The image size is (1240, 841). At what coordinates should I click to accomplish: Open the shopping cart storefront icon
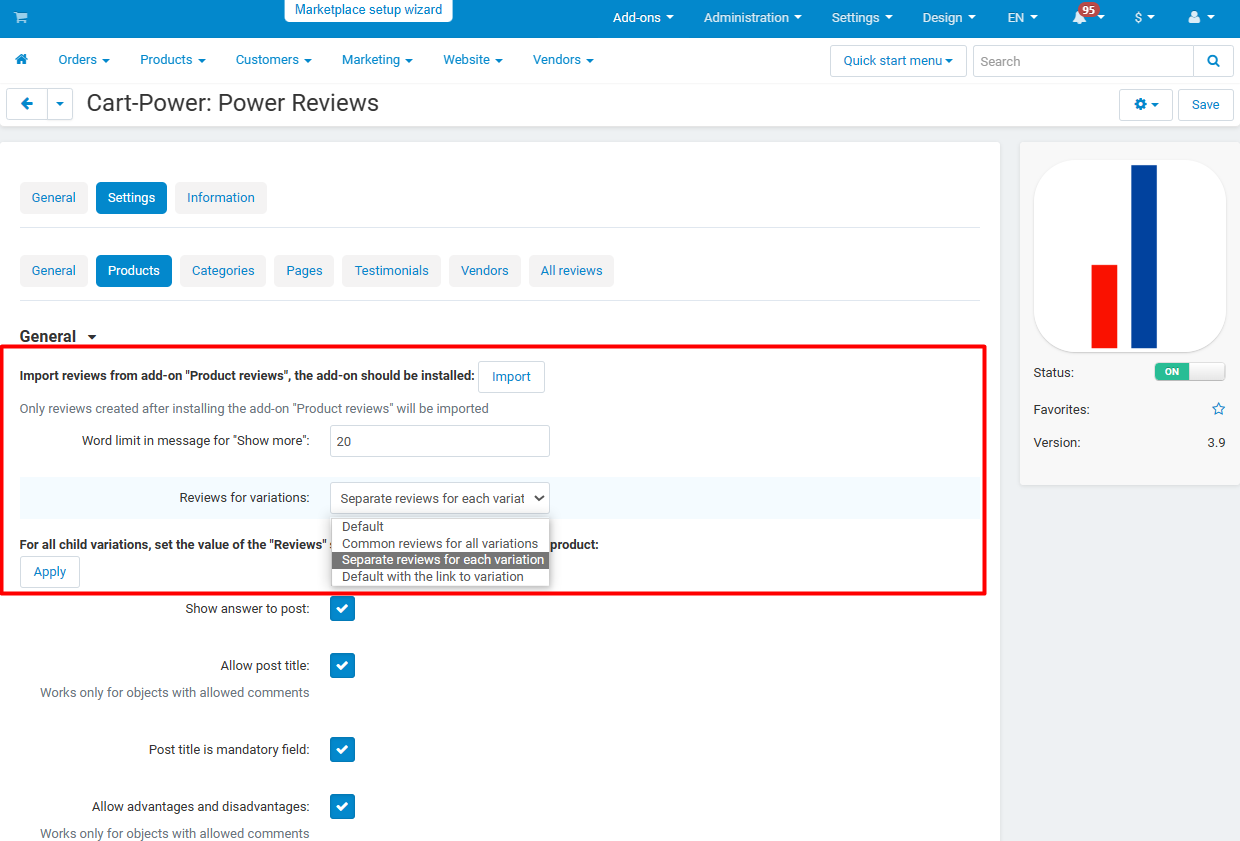21,18
